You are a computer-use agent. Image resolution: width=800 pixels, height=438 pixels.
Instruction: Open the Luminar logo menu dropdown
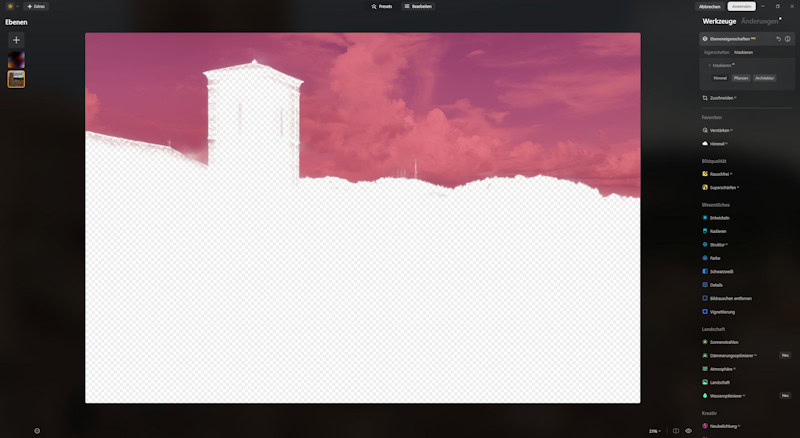[x=11, y=6]
